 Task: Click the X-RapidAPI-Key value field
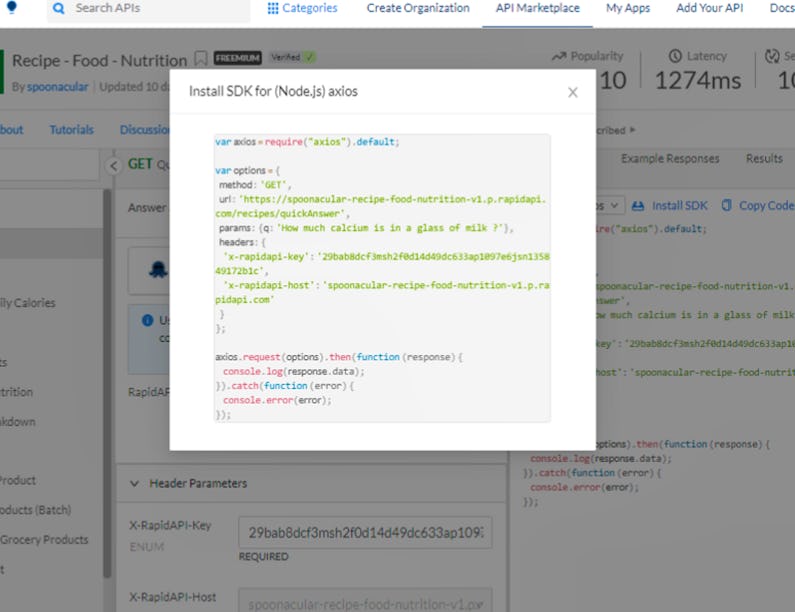365,532
